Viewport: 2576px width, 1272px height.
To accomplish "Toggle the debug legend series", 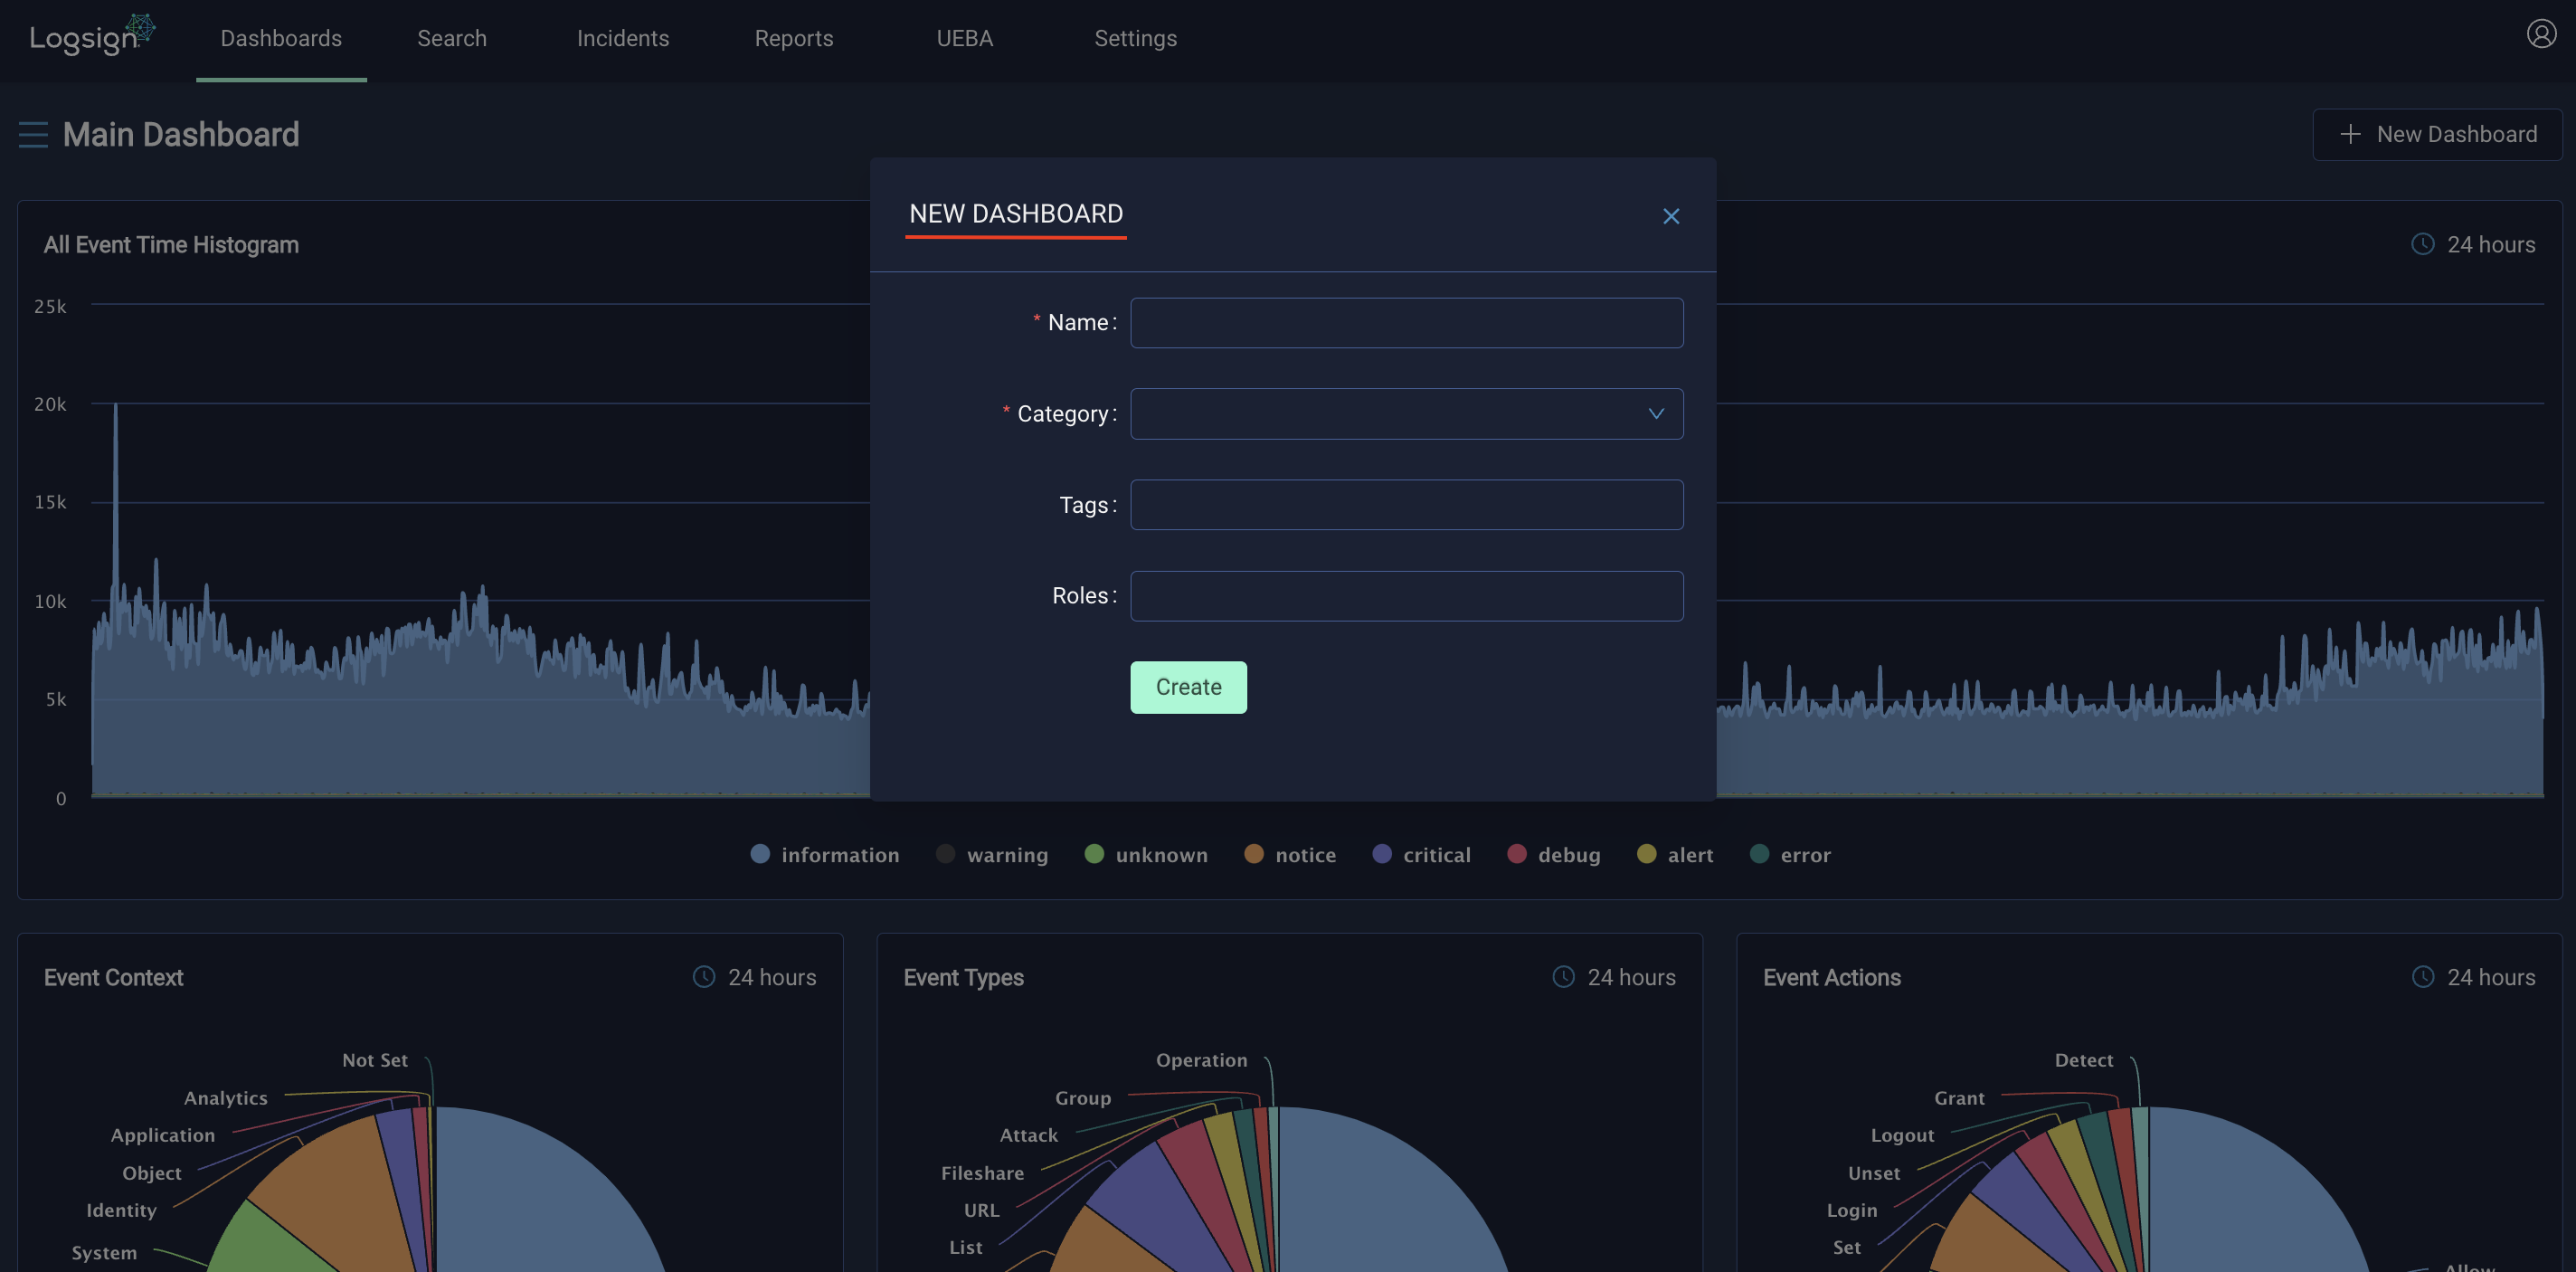I will click(1554, 854).
